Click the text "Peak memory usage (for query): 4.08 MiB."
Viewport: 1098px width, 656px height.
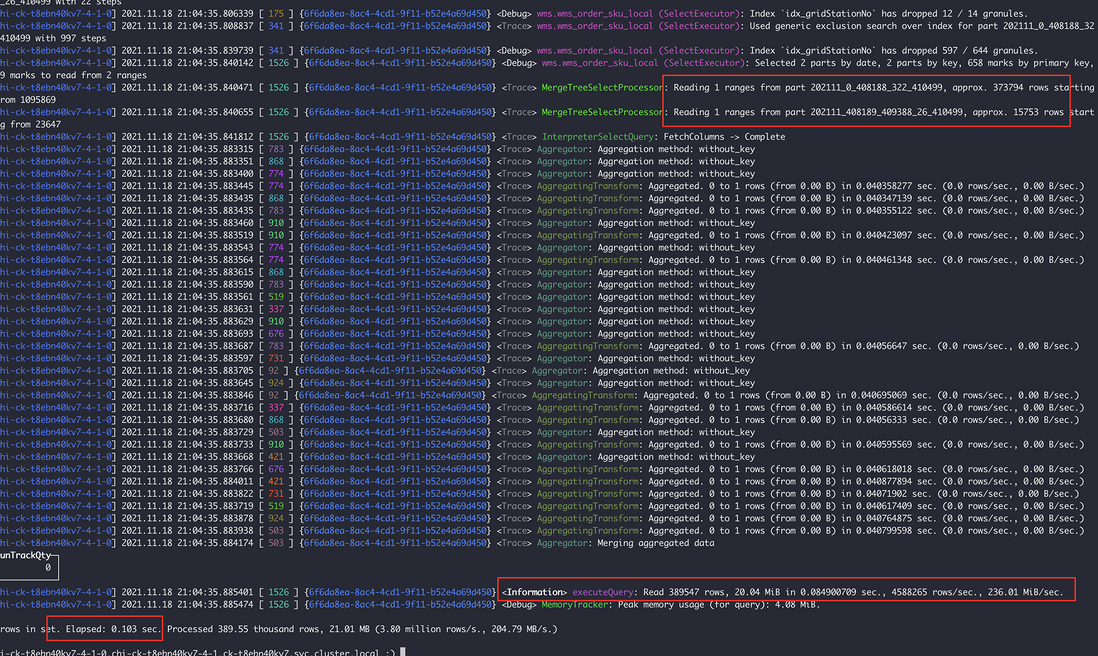click(x=718, y=604)
